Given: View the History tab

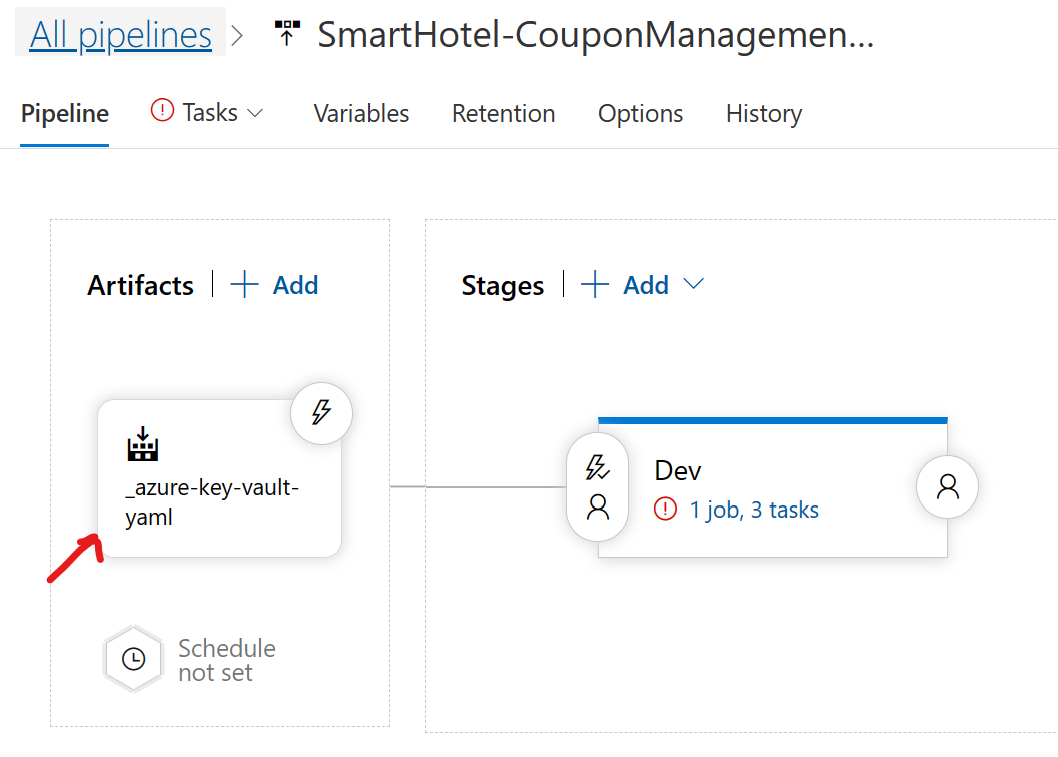Looking at the screenshot, I should (x=763, y=114).
